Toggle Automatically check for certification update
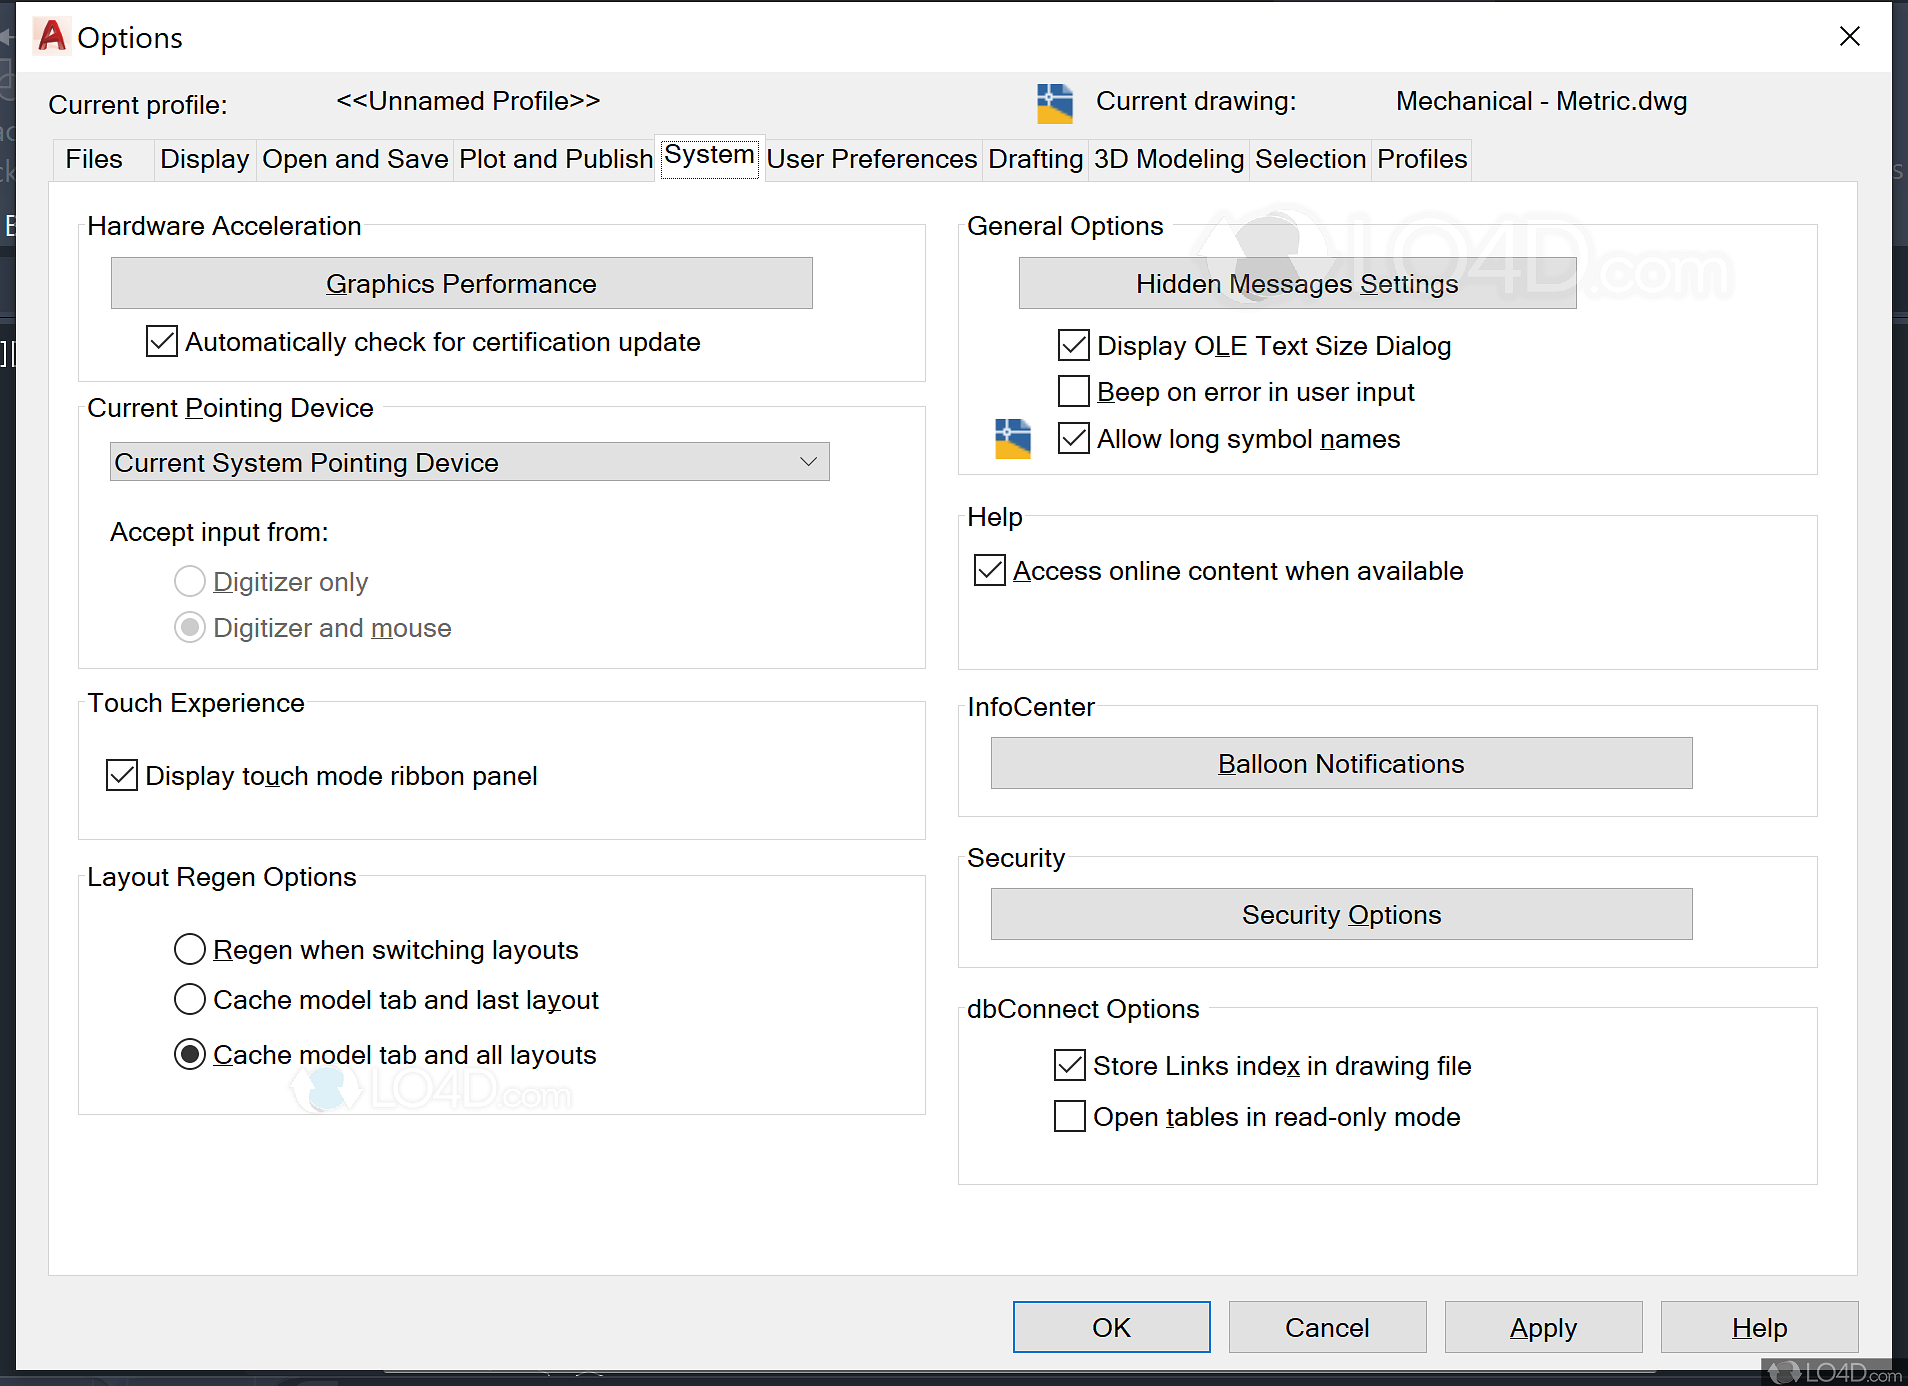1908x1386 pixels. (x=162, y=342)
